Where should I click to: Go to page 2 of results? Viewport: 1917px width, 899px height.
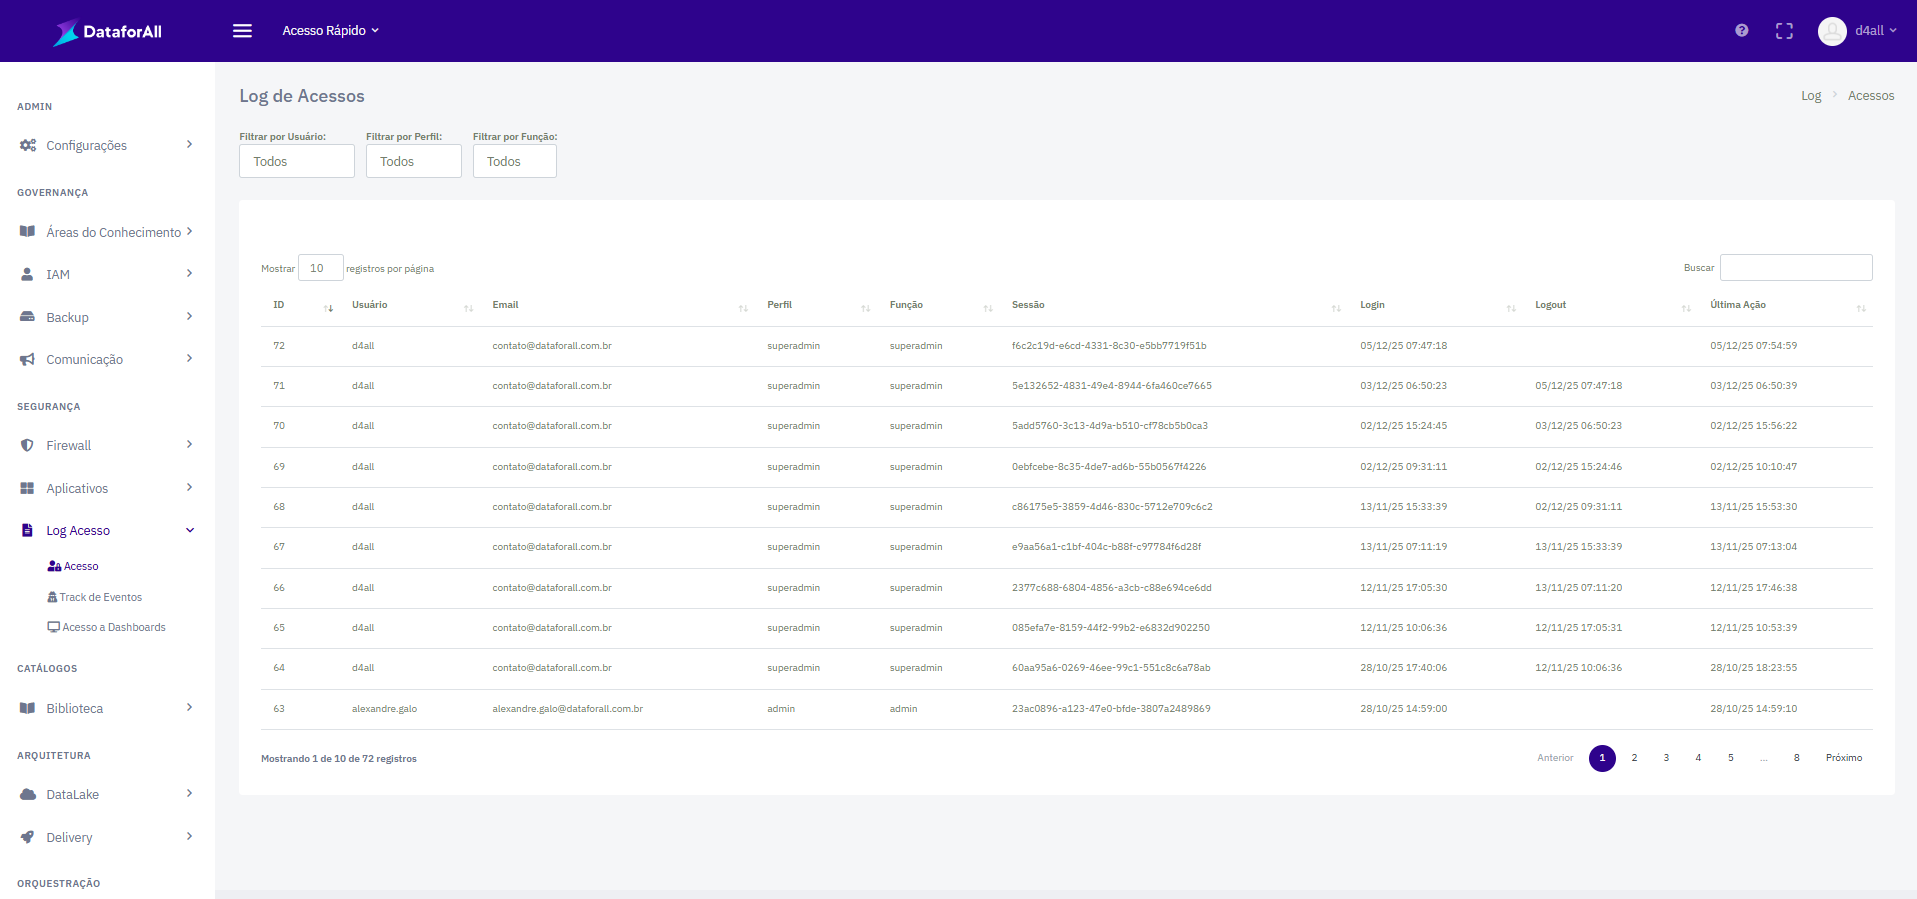point(1634,758)
